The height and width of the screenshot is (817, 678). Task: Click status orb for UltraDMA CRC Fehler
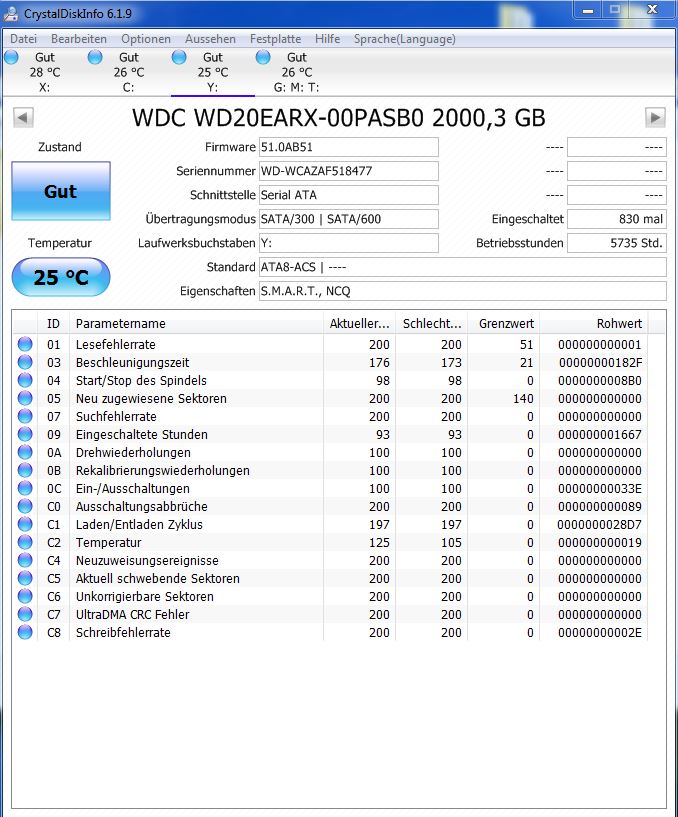(25, 614)
